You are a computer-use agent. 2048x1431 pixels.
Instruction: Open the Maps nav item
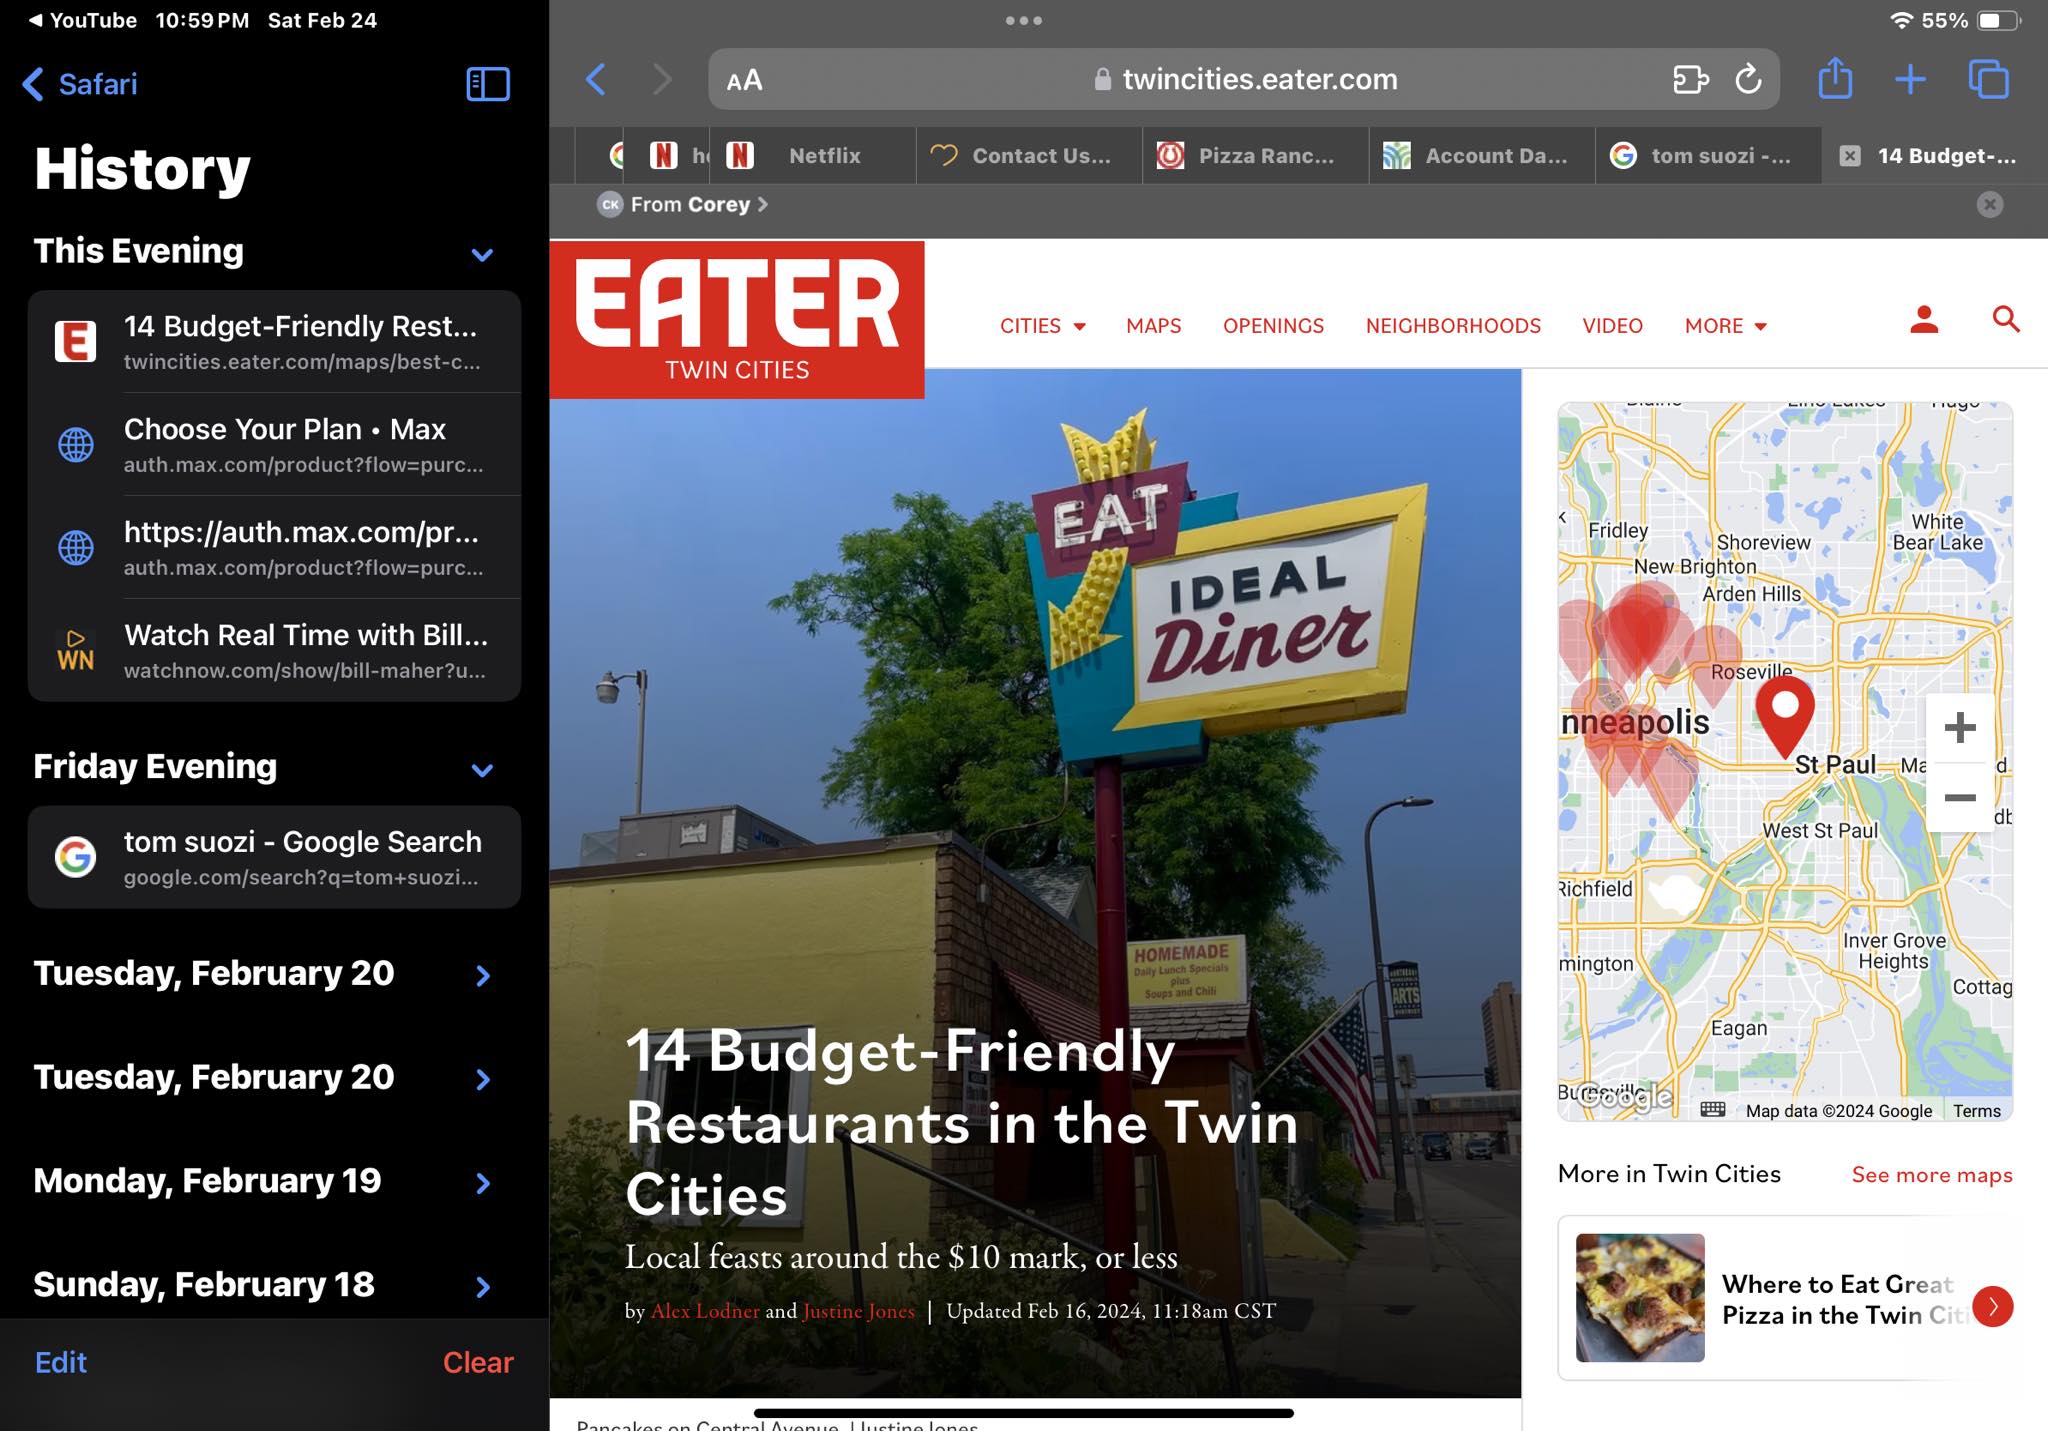1153,326
